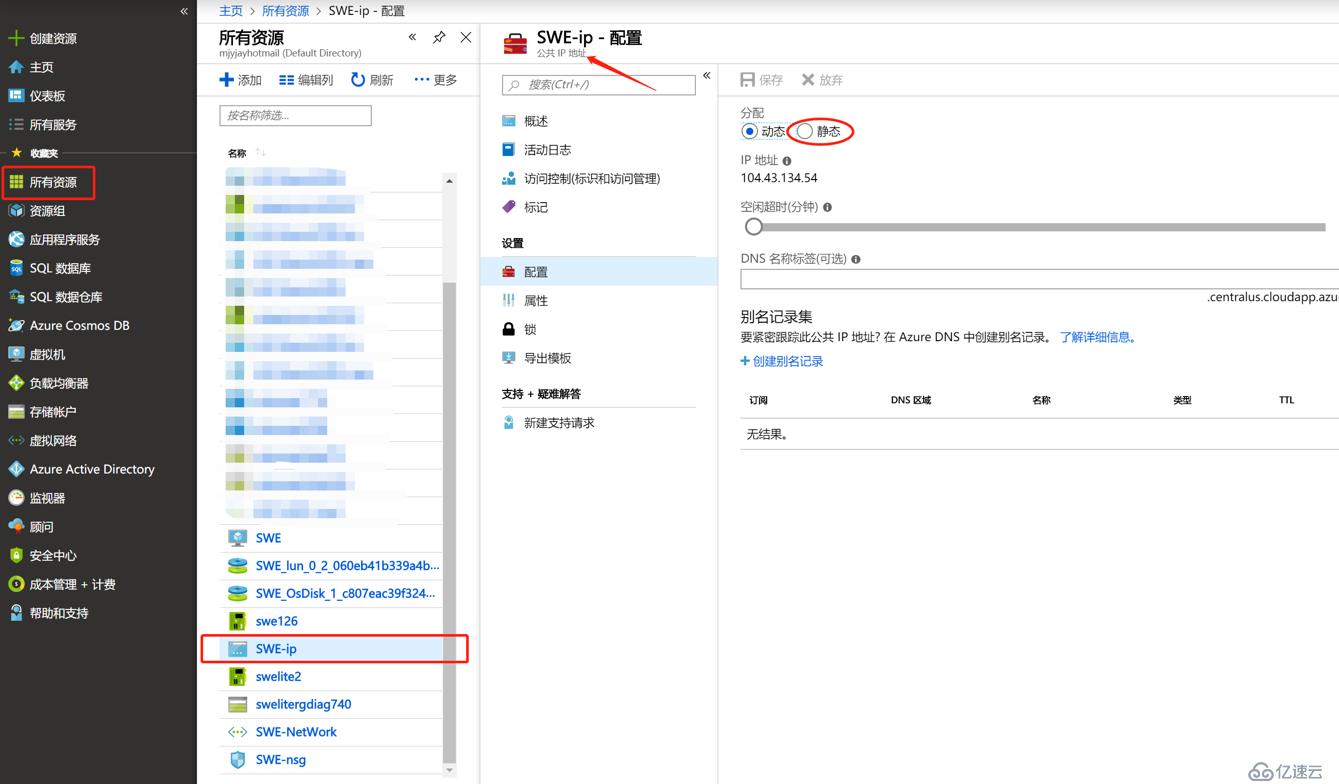Click Edit columns (编辑列)

point(306,80)
